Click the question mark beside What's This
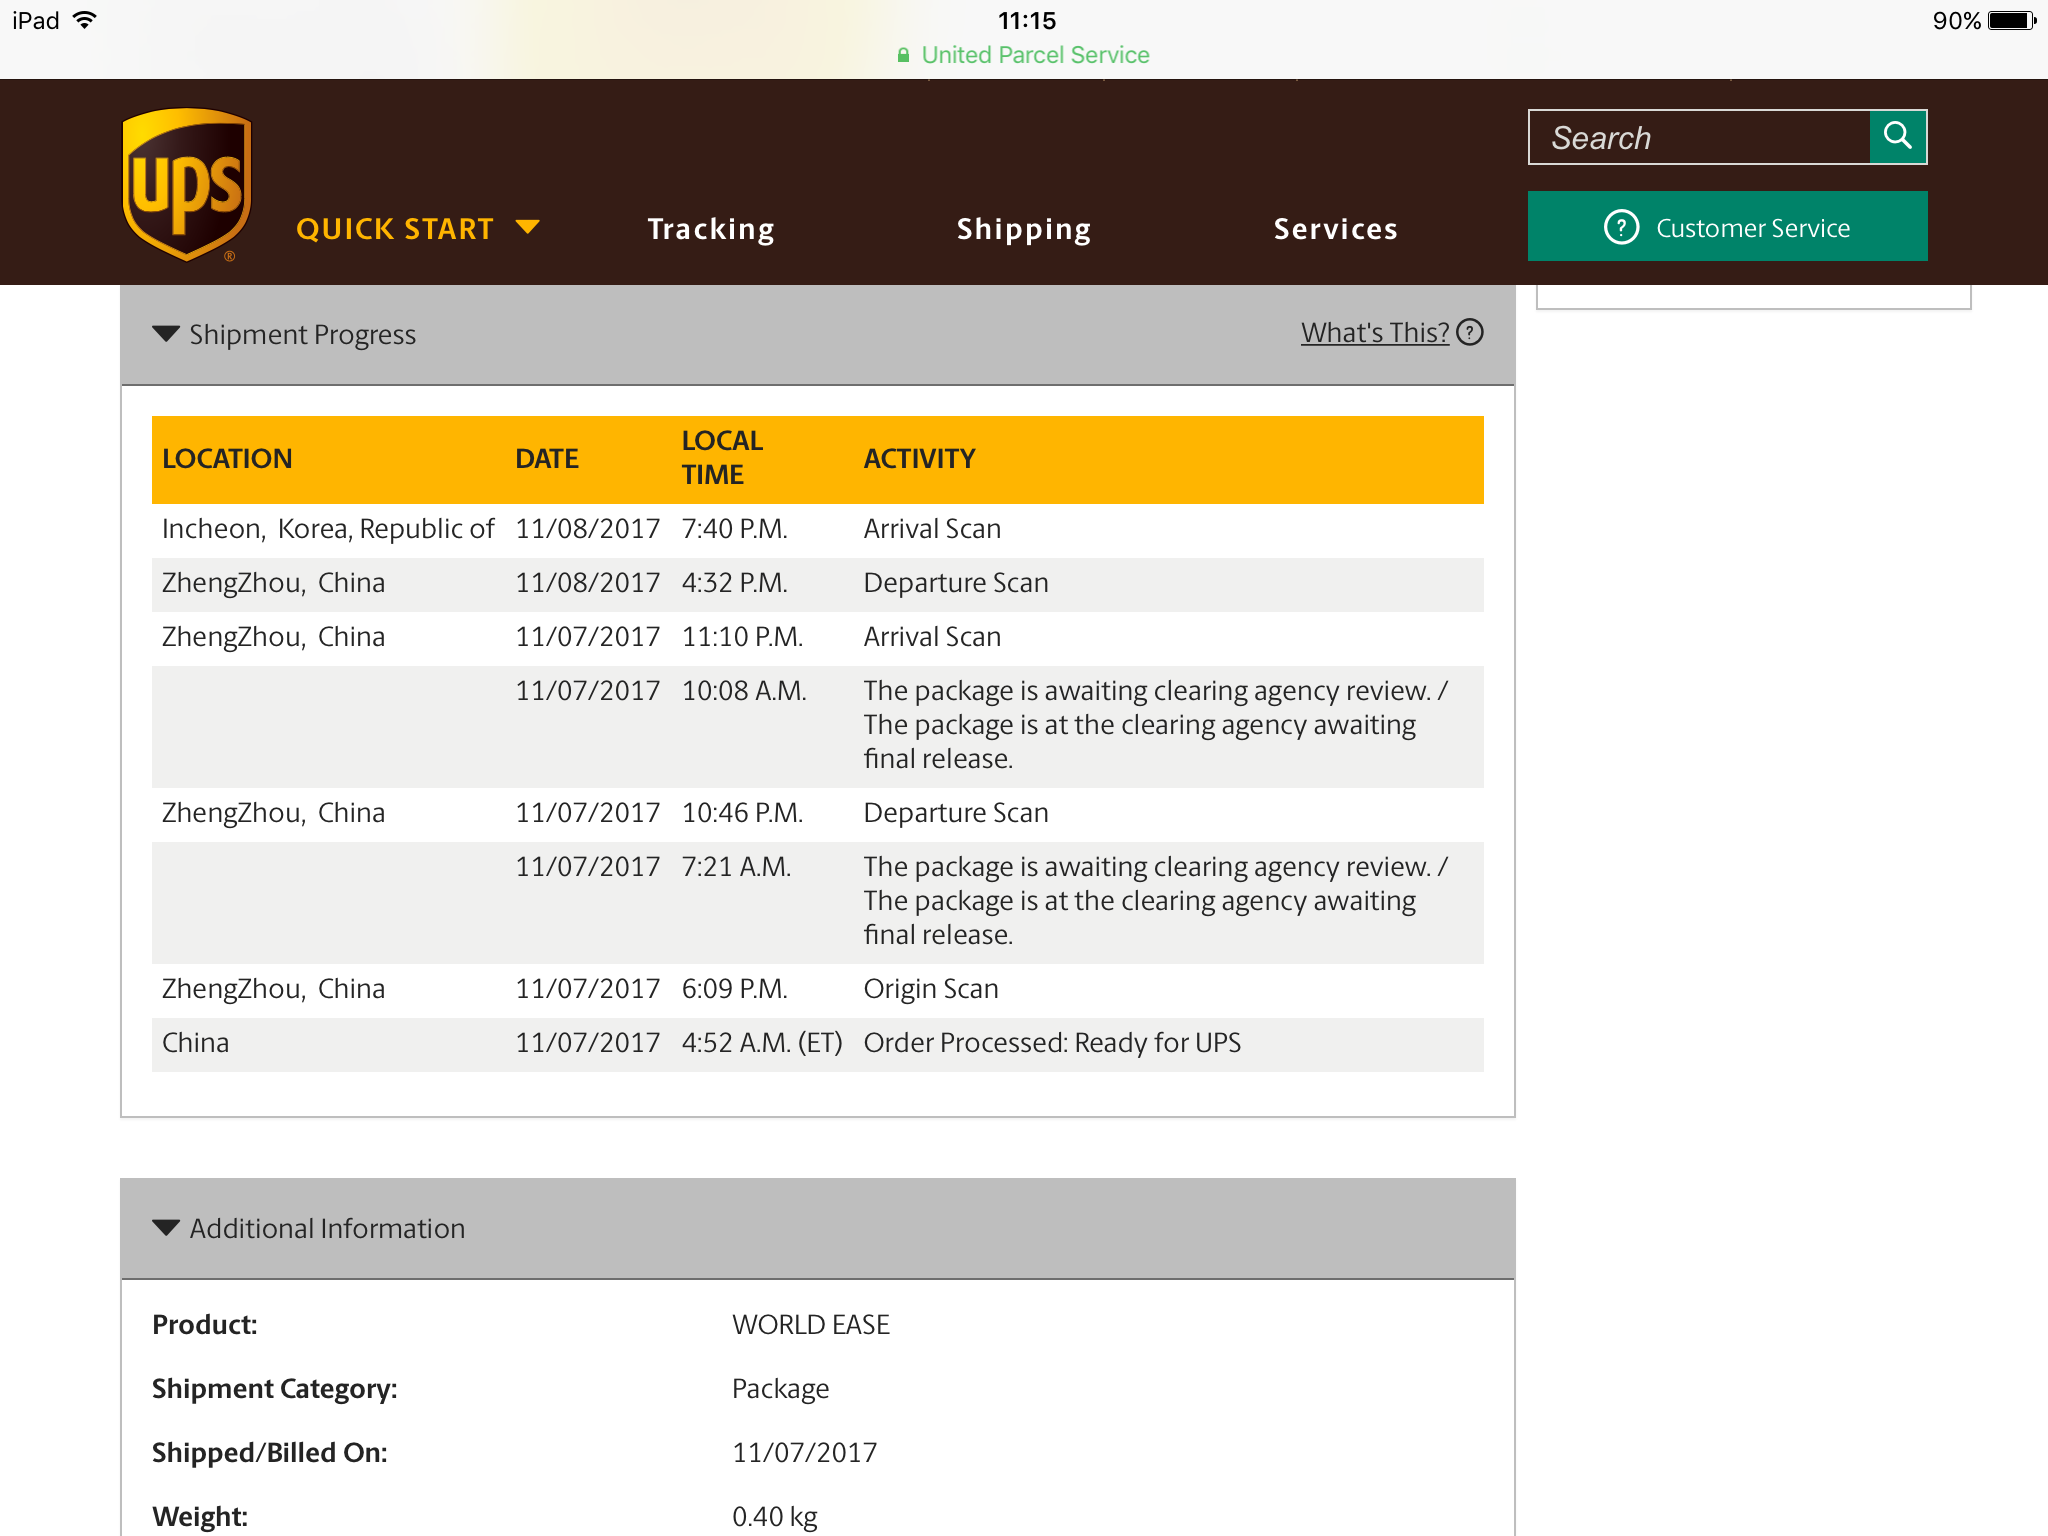 pyautogui.click(x=1469, y=332)
